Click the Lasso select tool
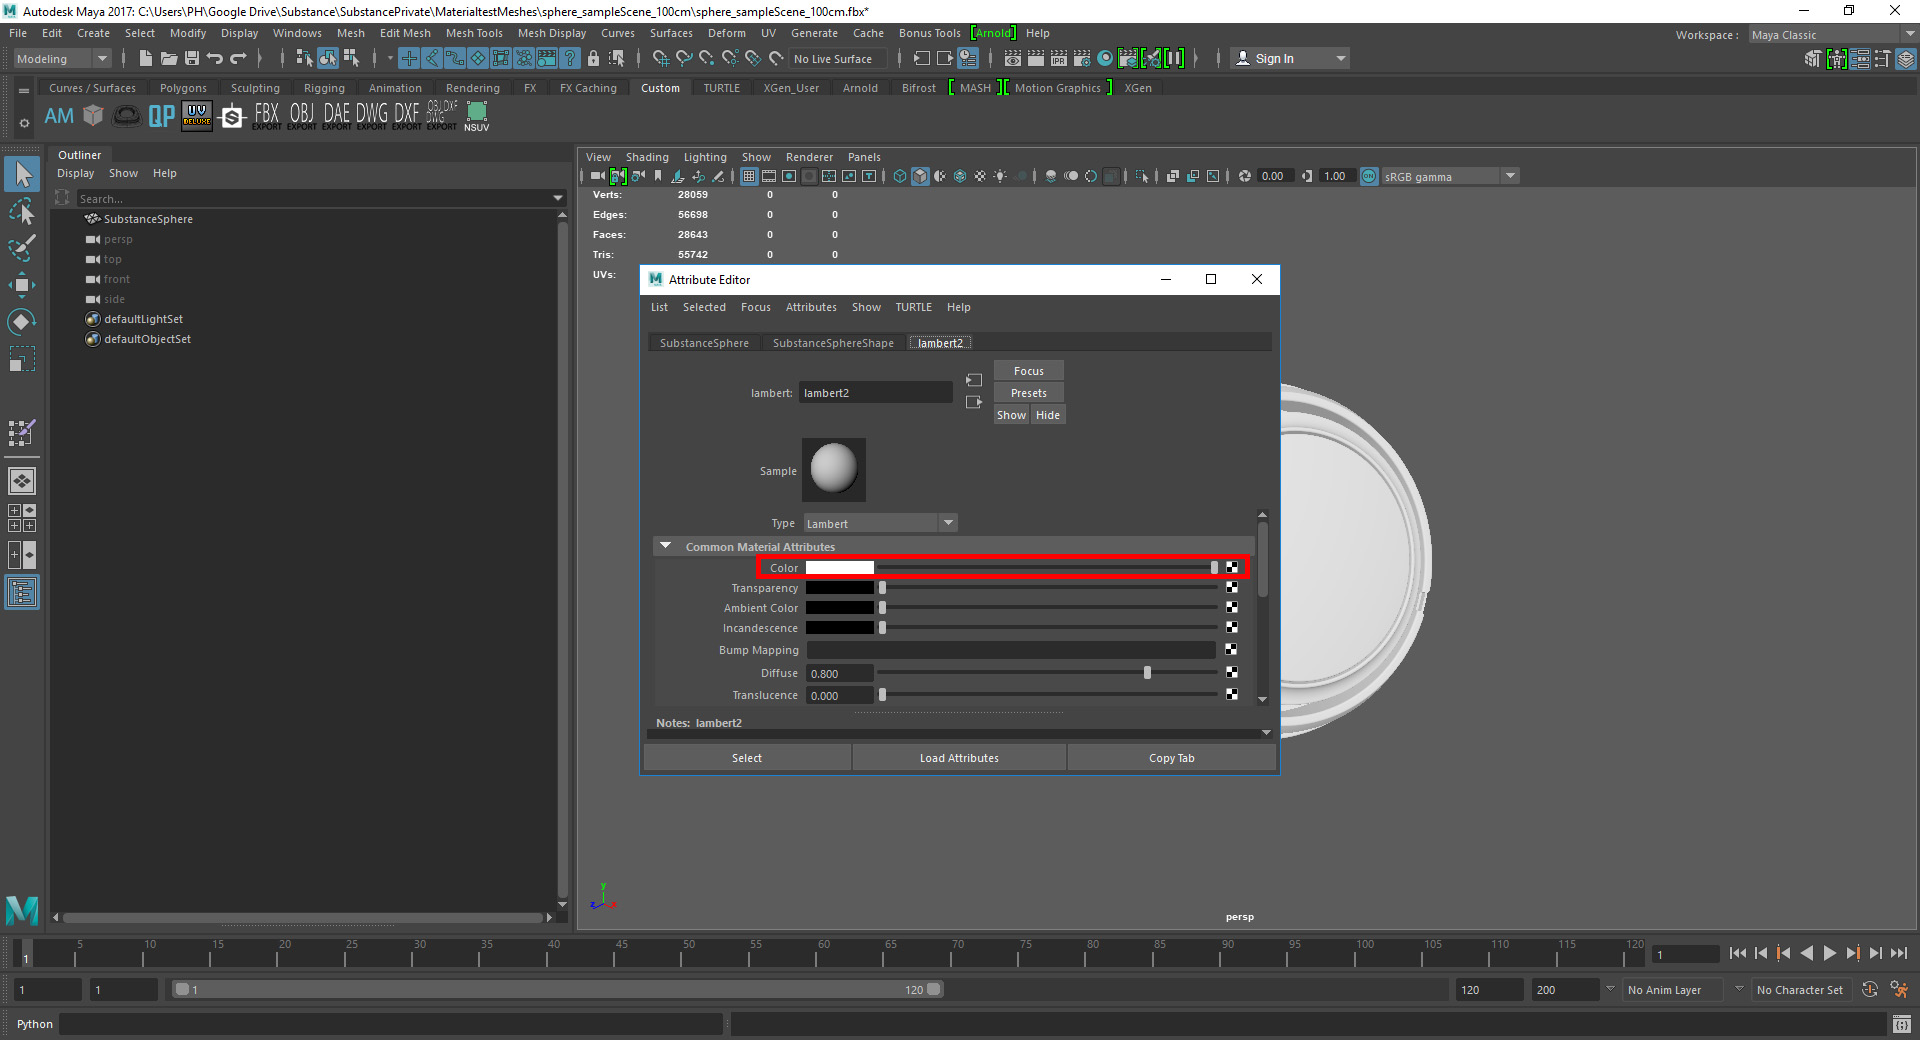 point(22,211)
